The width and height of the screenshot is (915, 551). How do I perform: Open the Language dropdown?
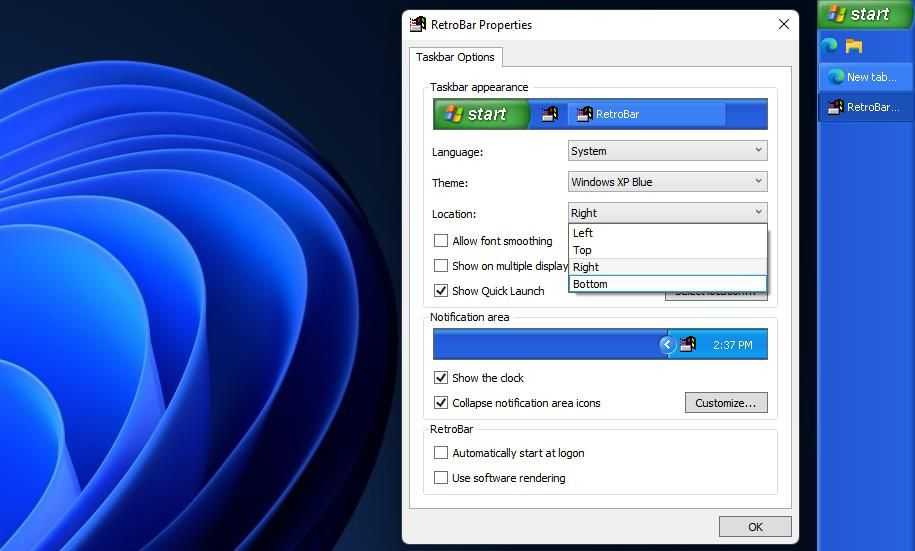tap(667, 151)
